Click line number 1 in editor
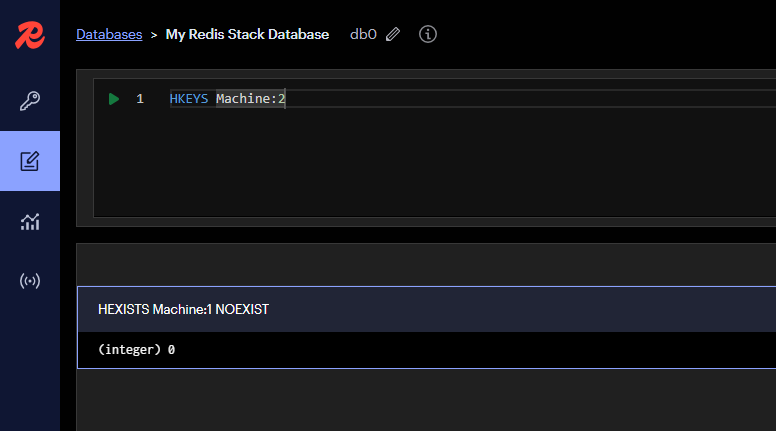 tap(140, 99)
